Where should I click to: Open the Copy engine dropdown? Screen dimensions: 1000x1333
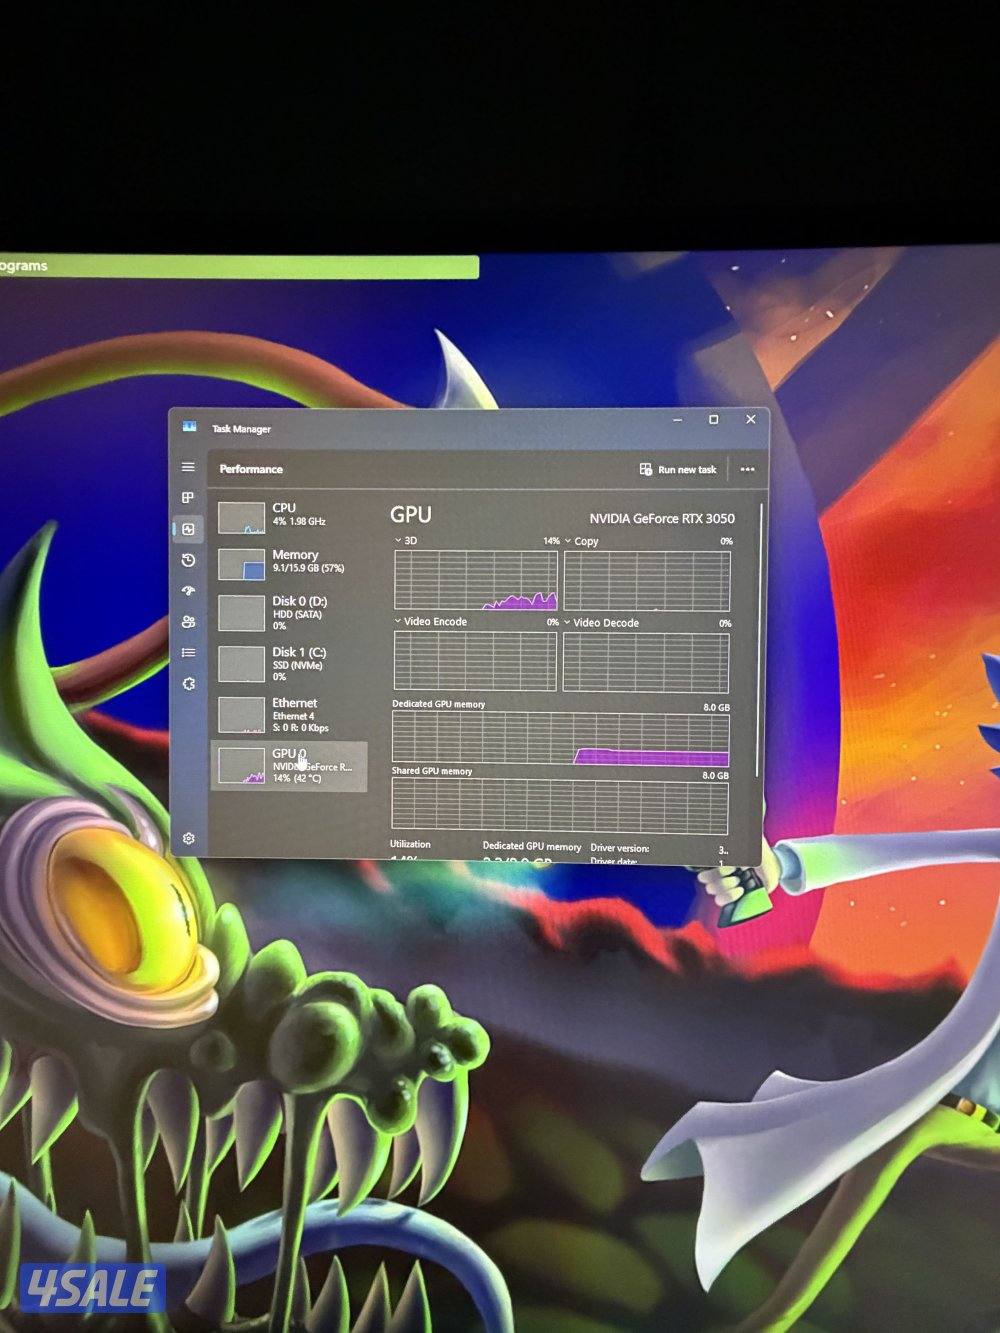581,541
